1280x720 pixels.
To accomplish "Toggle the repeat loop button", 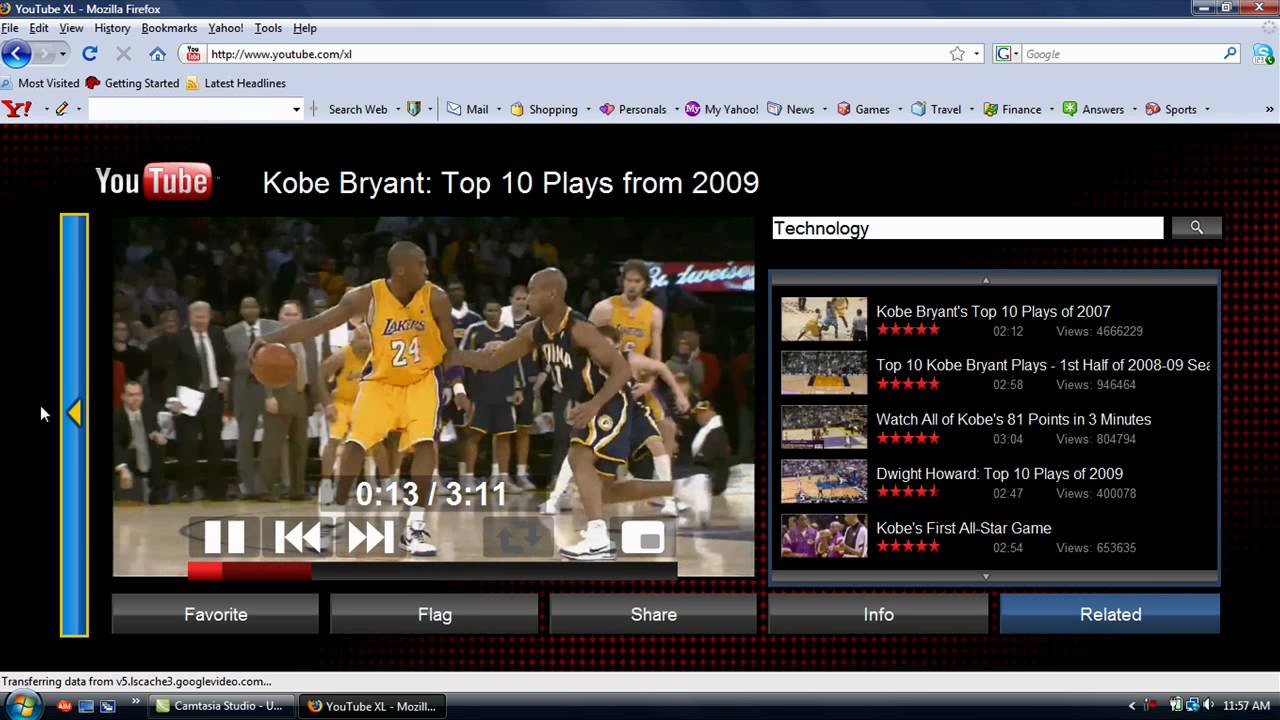I will (x=518, y=537).
